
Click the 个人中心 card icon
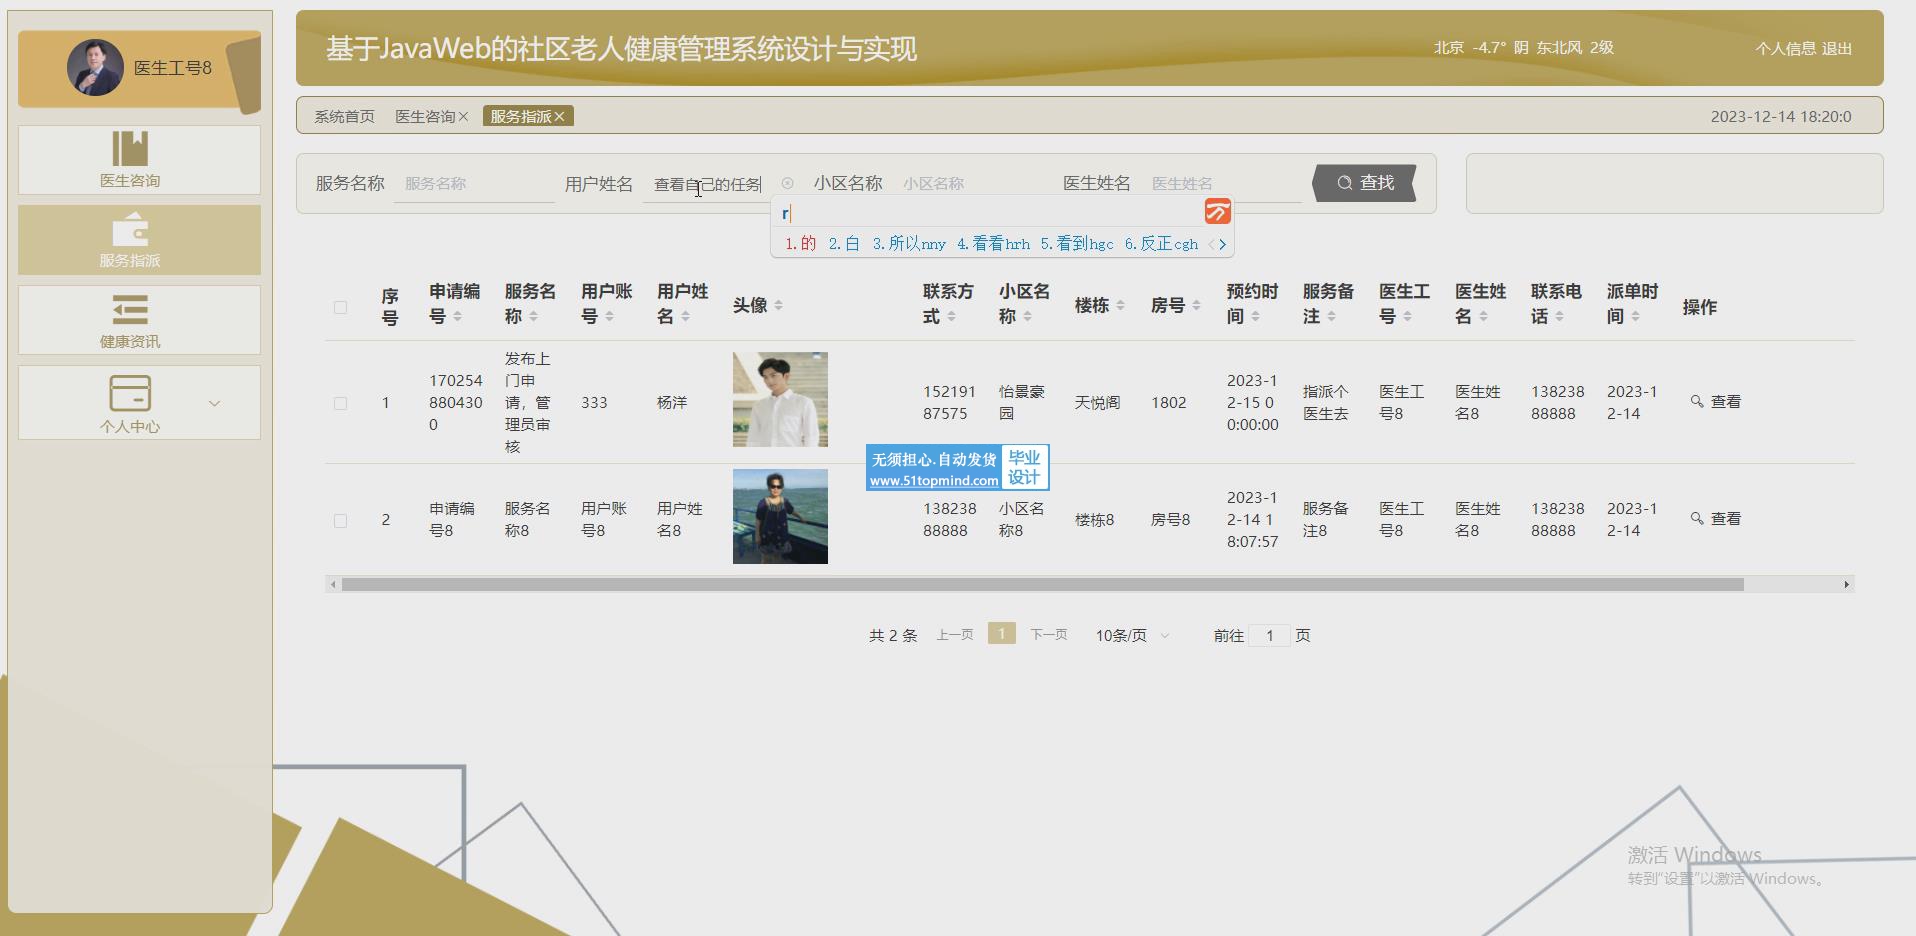click(x=130, y=393)
